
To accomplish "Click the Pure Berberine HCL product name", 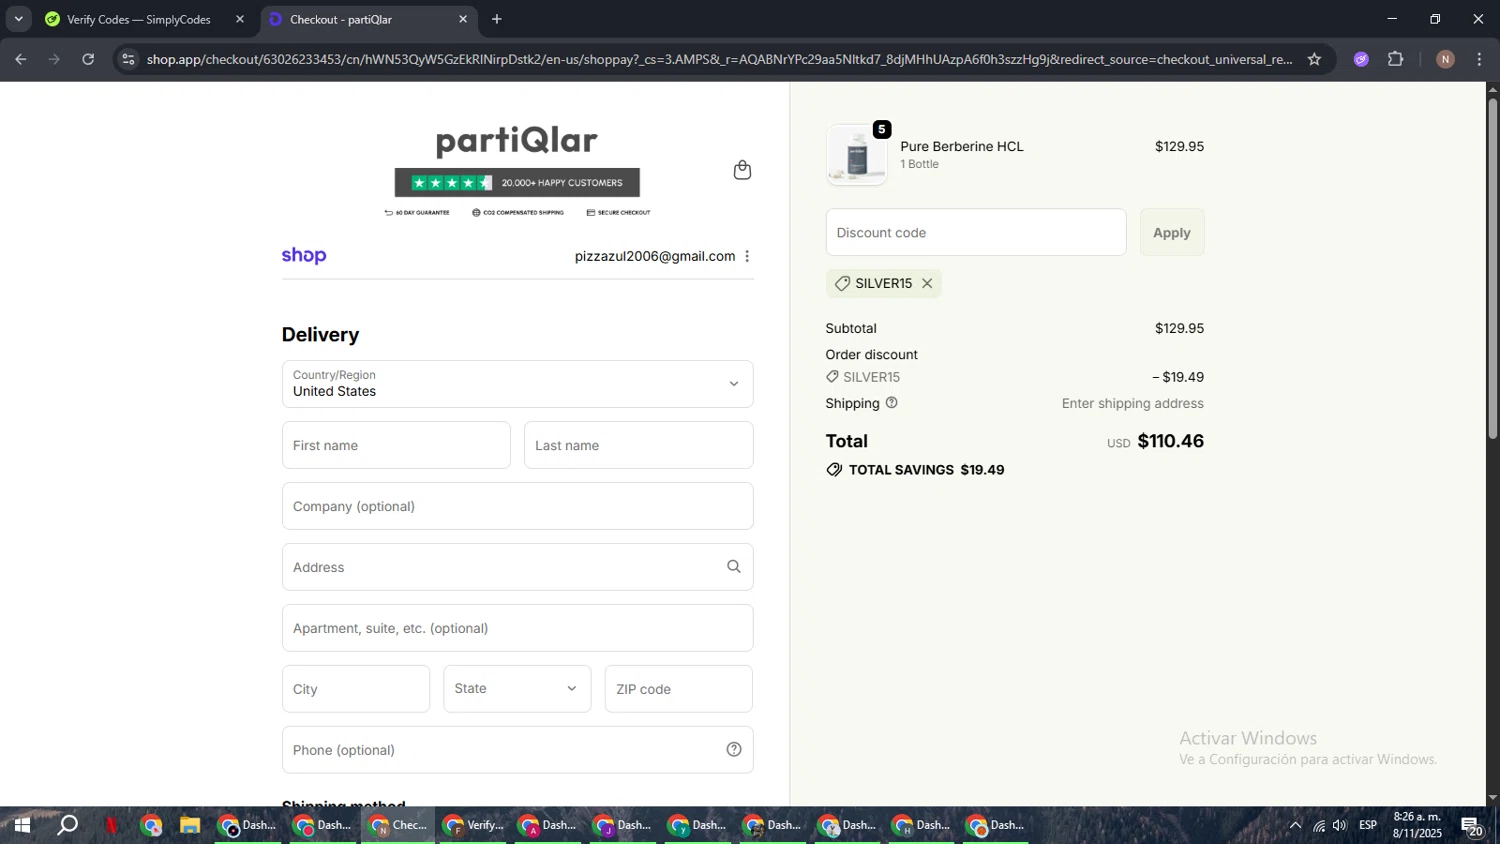I will (x=962, y=146).
